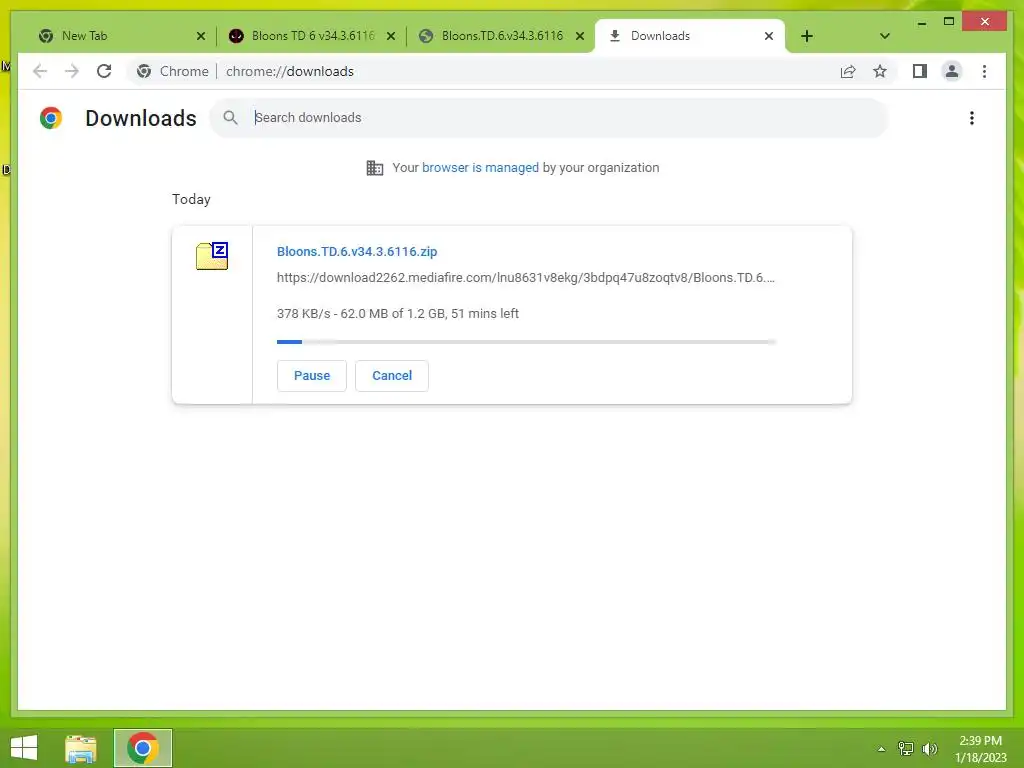Open File Explorer from taskbar

pyautogui.click(x=81, y=748)
